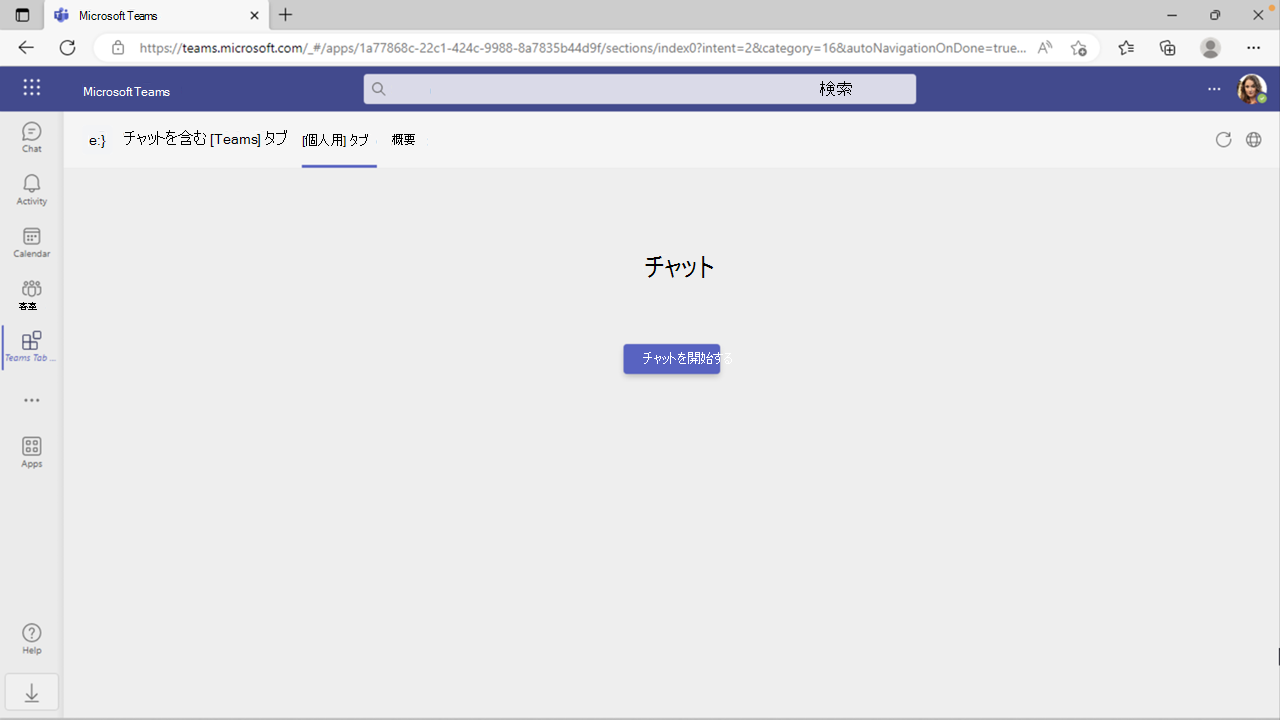Viewport: 1280px width, 720px height.
Task: Open the browser Favorites list
Action: 1126,48
